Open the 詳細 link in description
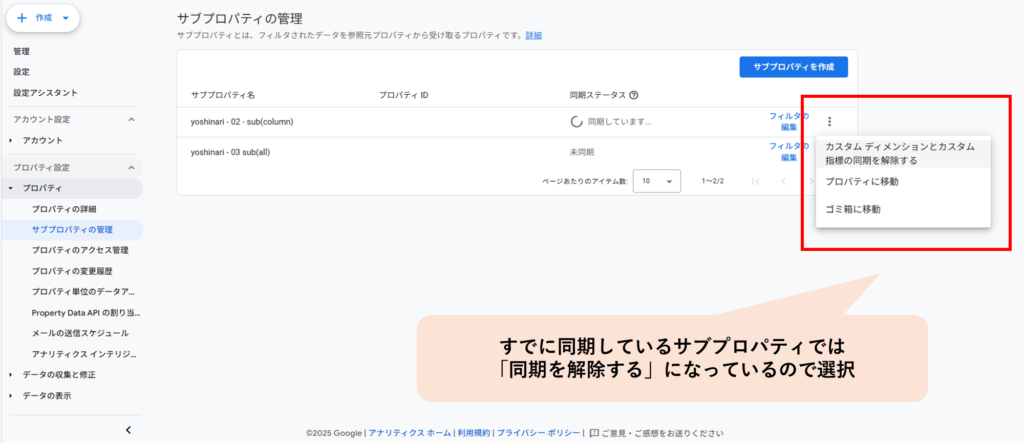Screen dimensions: 1024x443 pos(534,35)
